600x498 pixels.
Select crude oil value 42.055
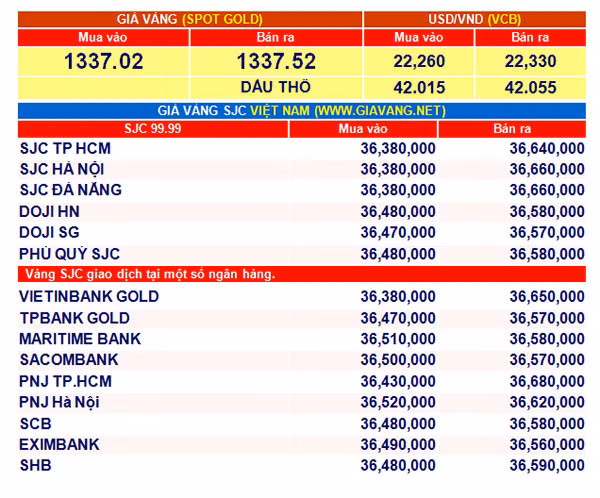tap(530, 88)
